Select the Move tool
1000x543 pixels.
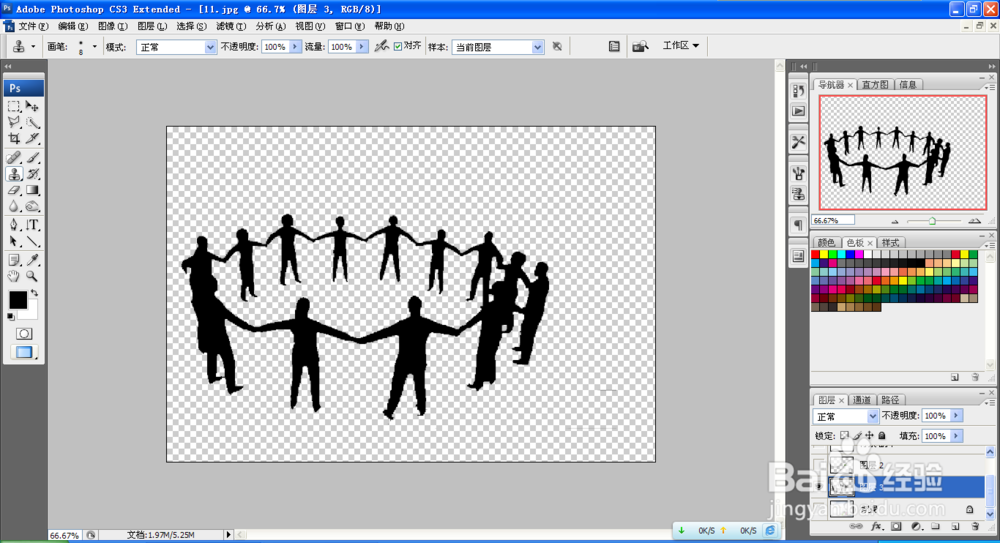point(33,107)
